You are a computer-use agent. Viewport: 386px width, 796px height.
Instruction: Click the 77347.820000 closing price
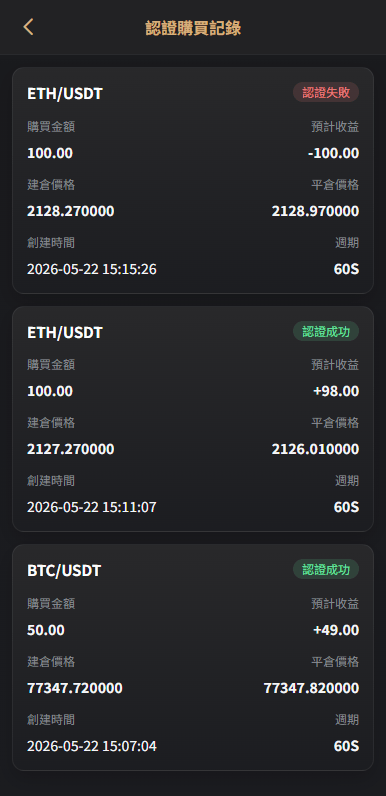(x=311, y=688)
